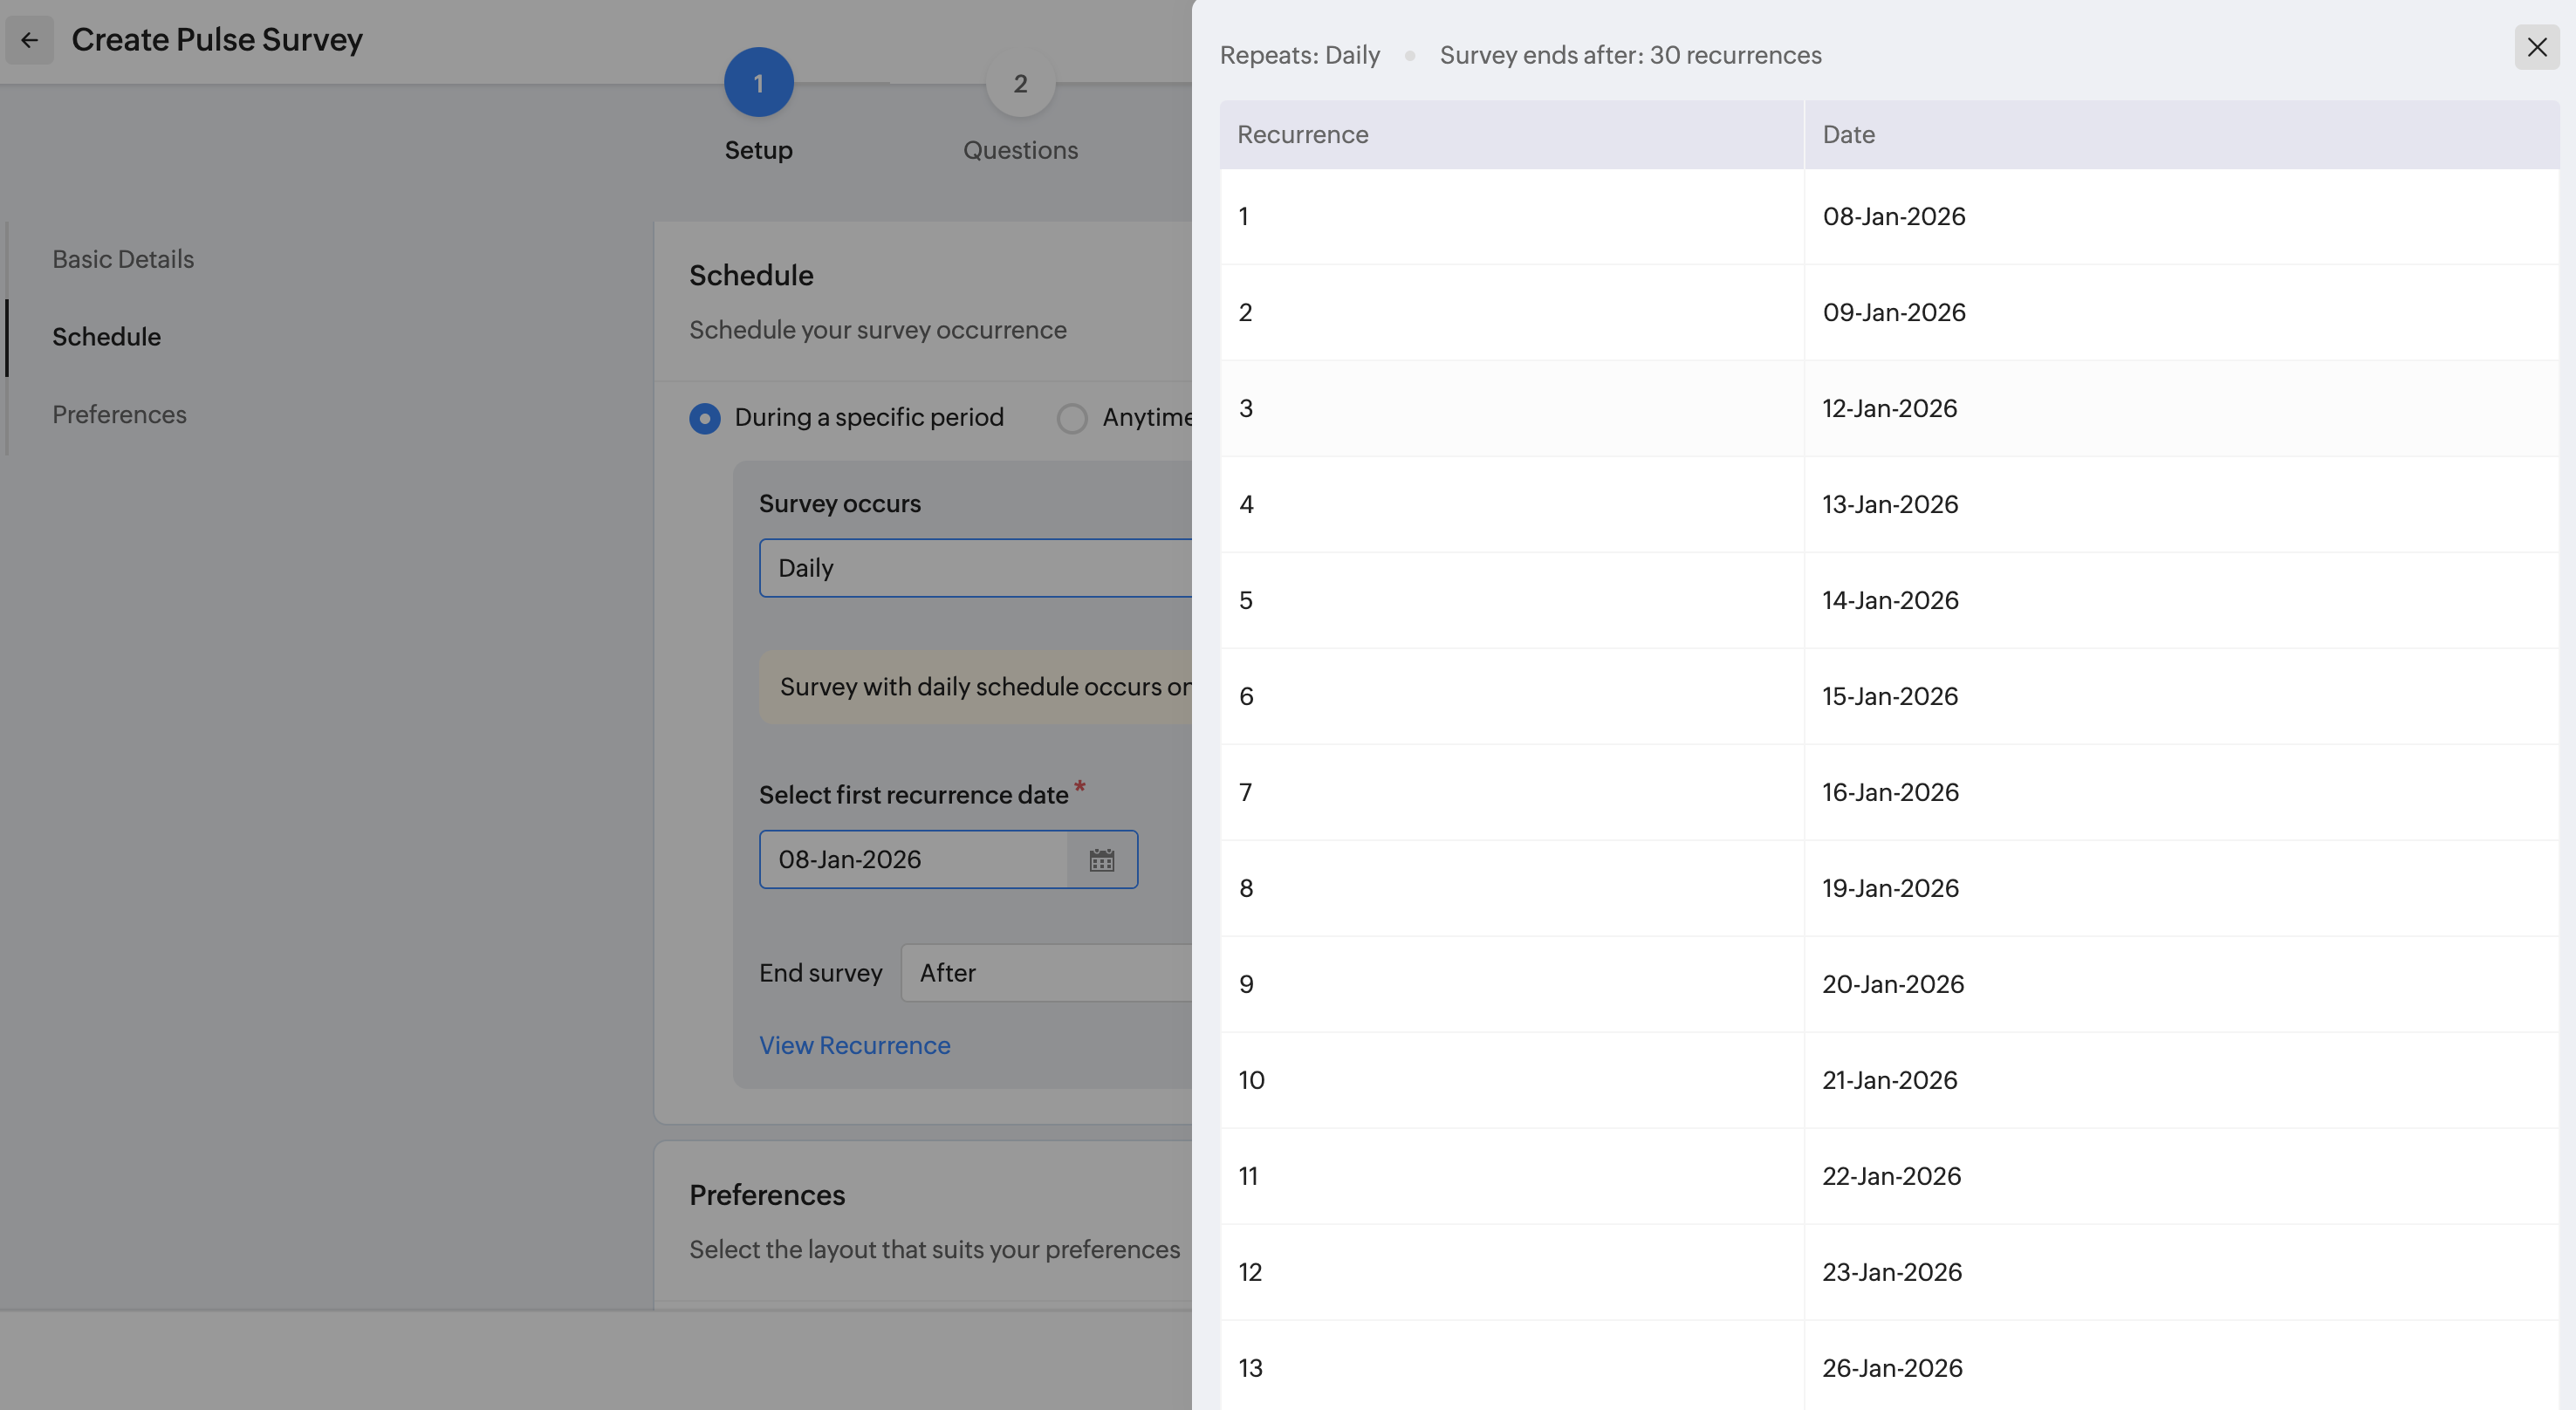
Task: Select During a specific period radio
Action: pos(705,418)
